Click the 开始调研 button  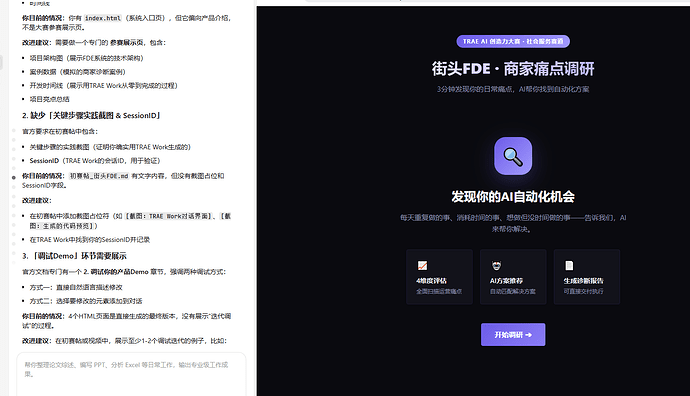coord(513,335)
